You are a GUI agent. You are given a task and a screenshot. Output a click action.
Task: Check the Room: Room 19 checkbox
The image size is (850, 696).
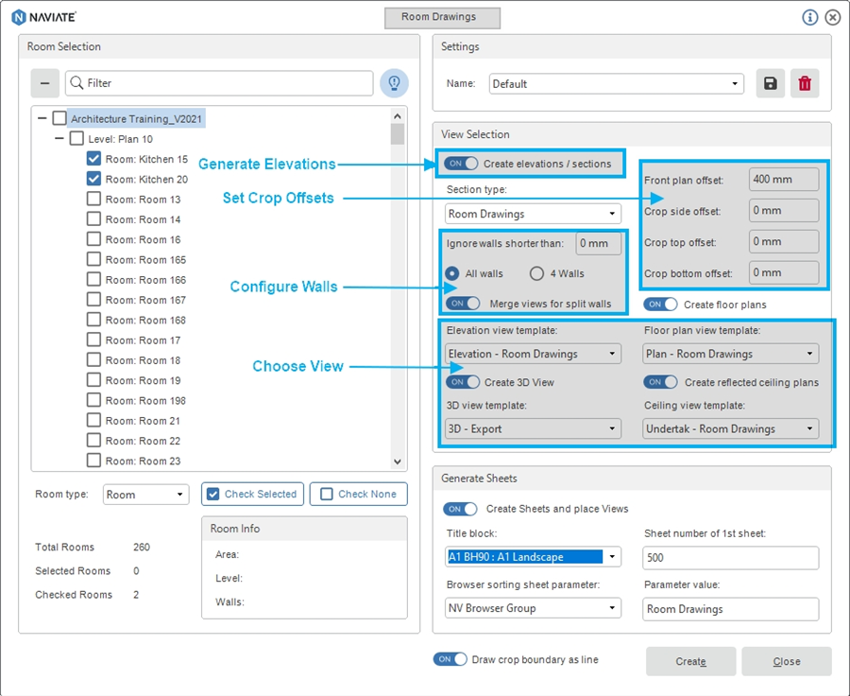94,379
